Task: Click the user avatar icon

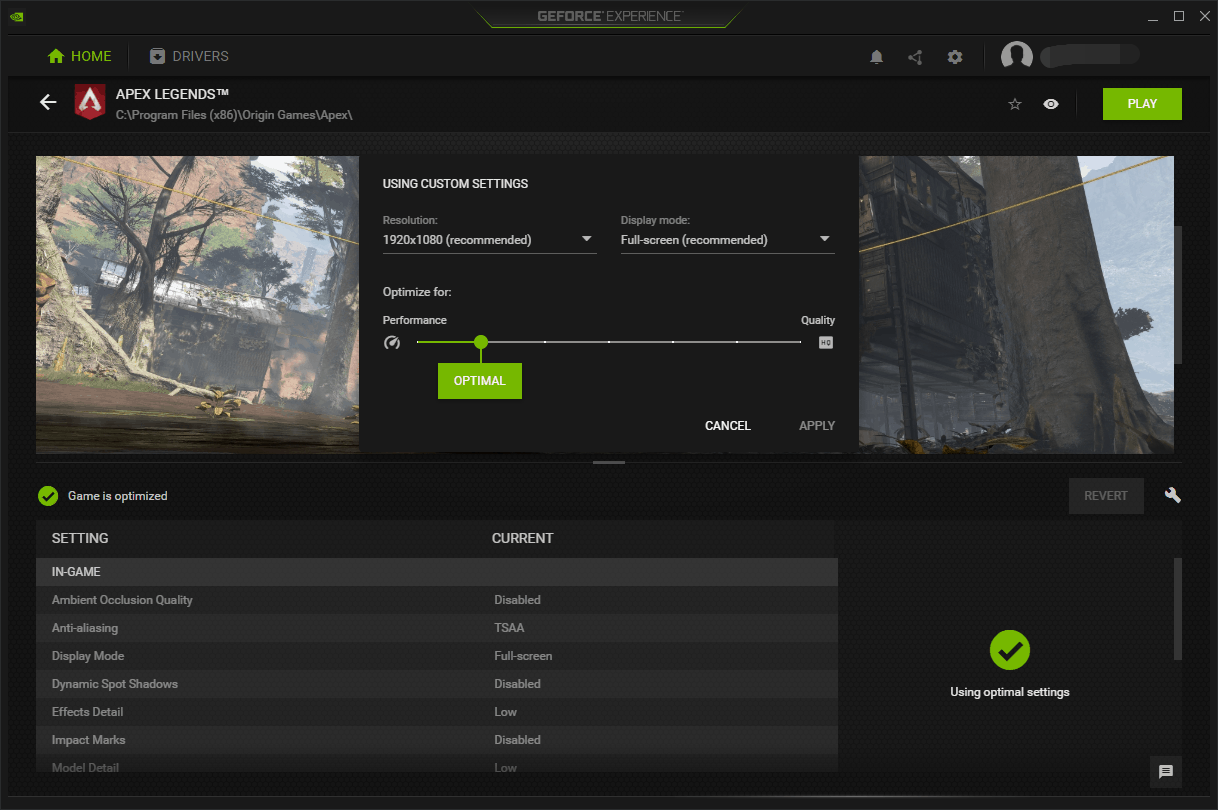Action: click(x=1017, y=56)
